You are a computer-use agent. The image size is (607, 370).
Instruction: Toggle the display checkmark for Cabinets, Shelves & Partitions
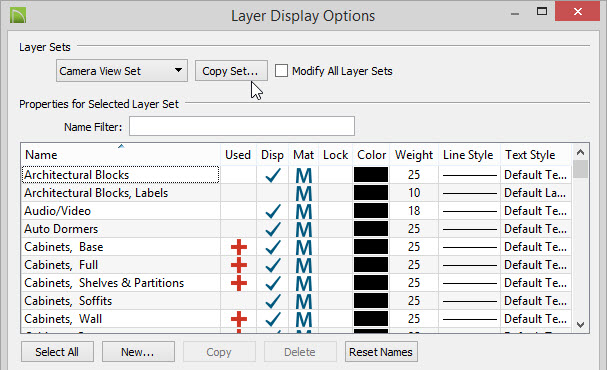[x=273, y=283]
